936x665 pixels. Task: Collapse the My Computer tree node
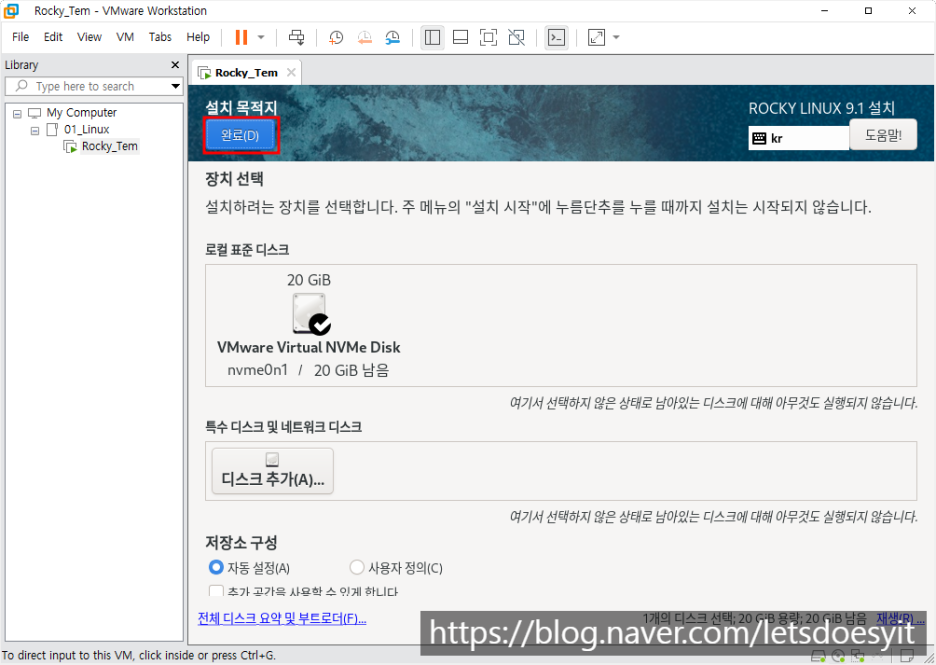(17, 113)
